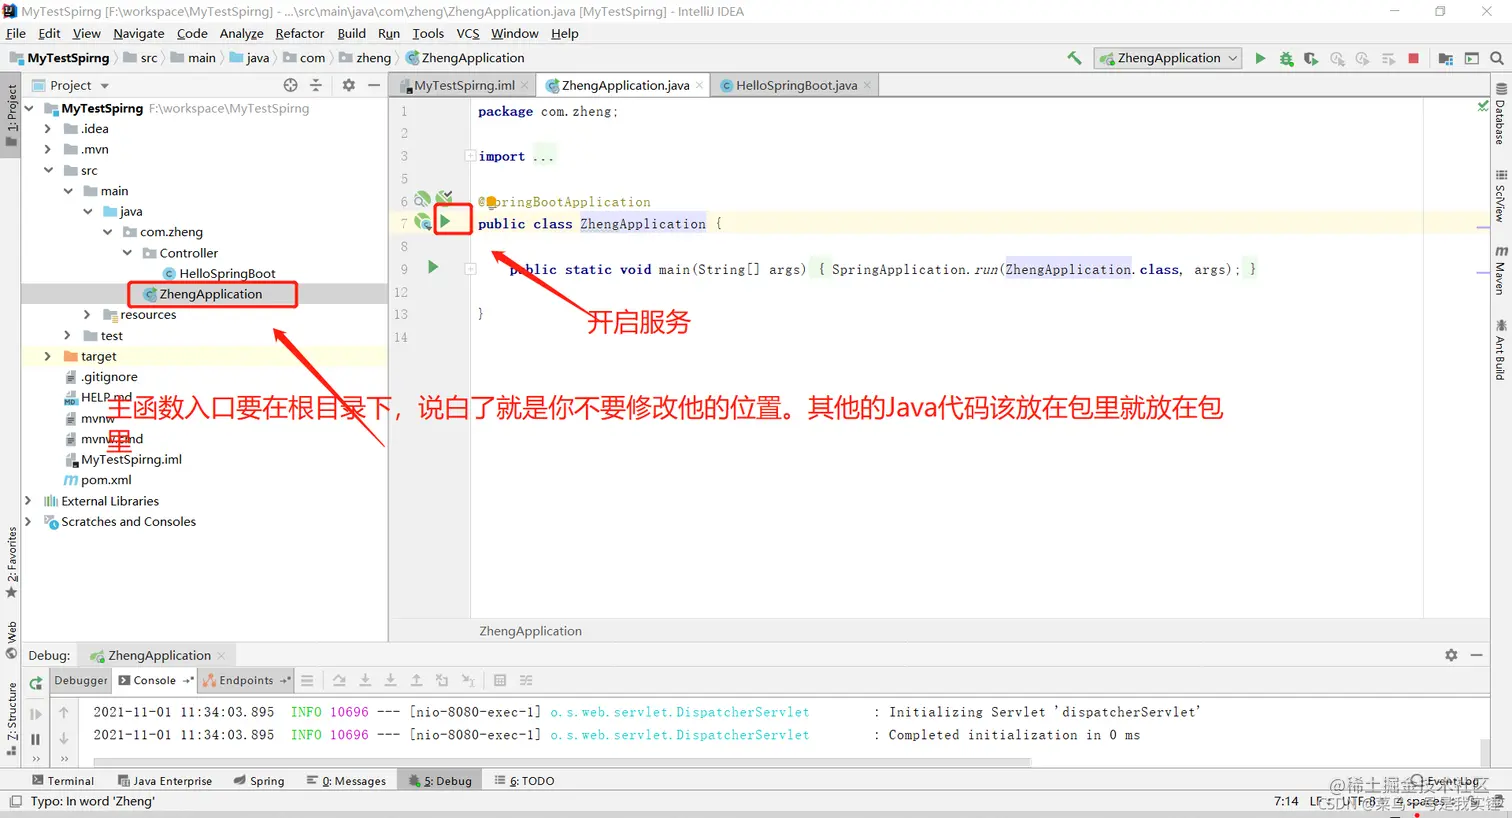Image resolution: width=1512 pixels, height=818 pixels.
Task: Run ZengApplication with the green play button
Action: point(1260,58)
